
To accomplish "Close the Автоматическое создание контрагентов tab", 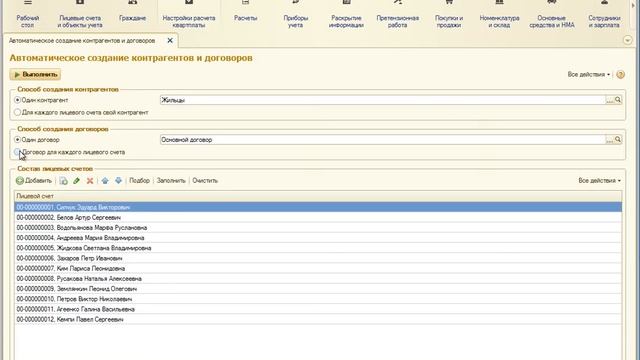I will coord(170,40).
